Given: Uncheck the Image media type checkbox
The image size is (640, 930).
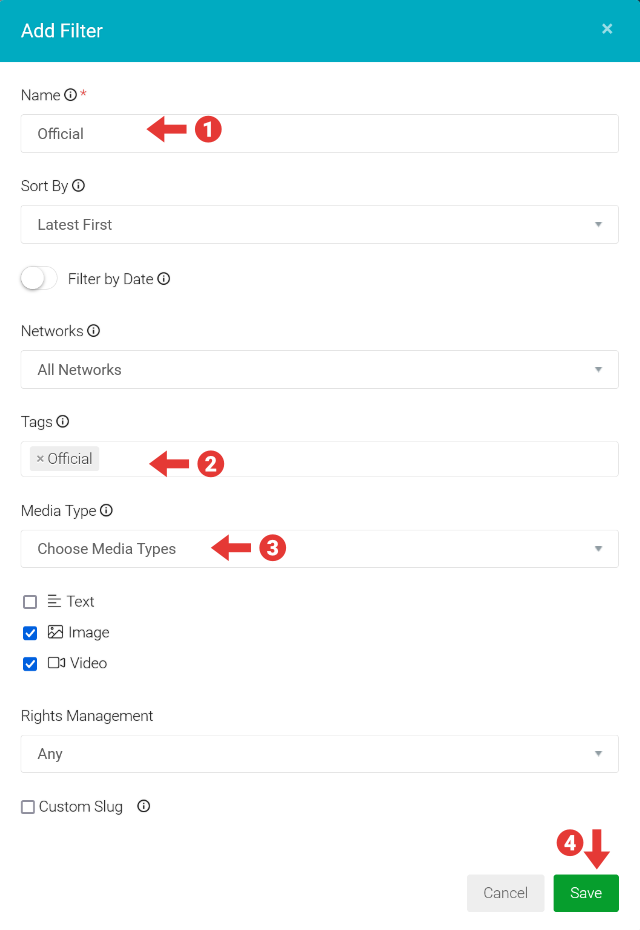Looking at the screenshot, I should pos(29,632).
